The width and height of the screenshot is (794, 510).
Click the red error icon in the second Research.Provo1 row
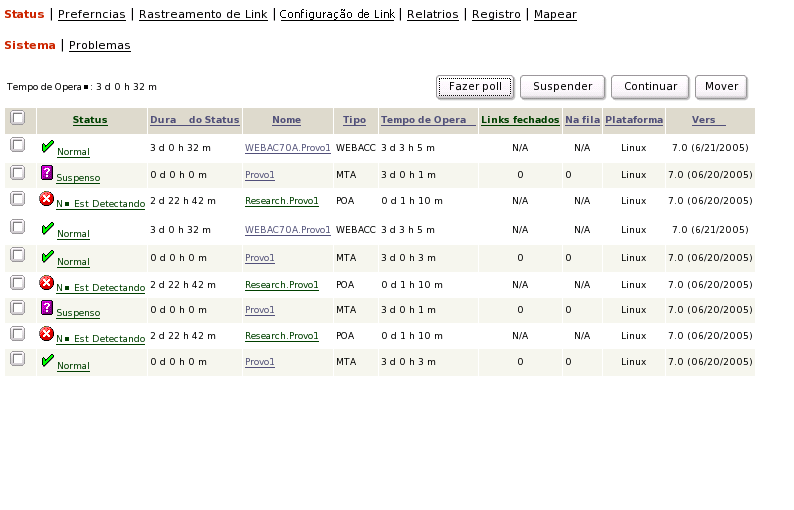coord(46,283)
